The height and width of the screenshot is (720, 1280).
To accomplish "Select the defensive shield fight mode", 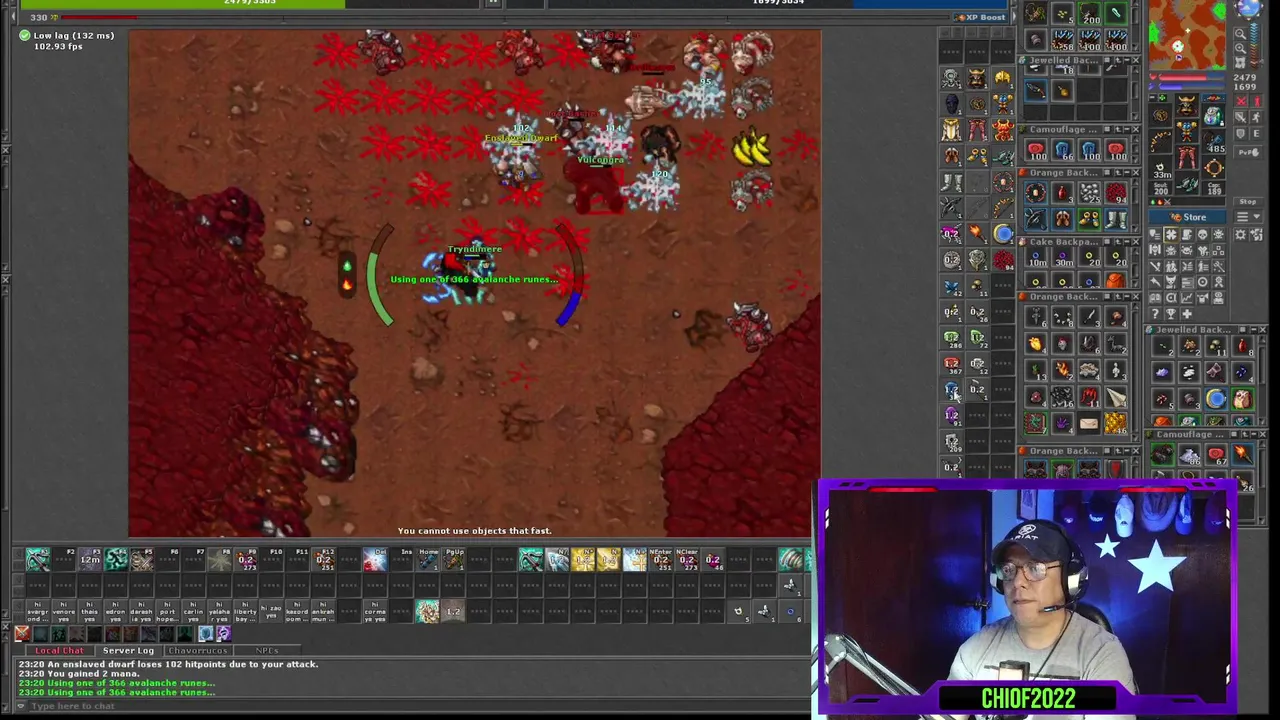I will tap(1242, 133).
